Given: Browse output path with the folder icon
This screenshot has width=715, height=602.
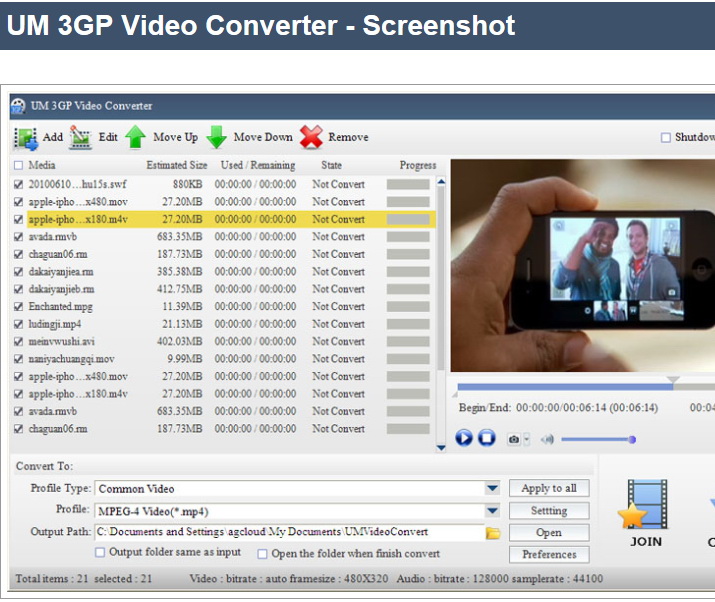Looking at the screenshot, I should [x=493, y=533].
